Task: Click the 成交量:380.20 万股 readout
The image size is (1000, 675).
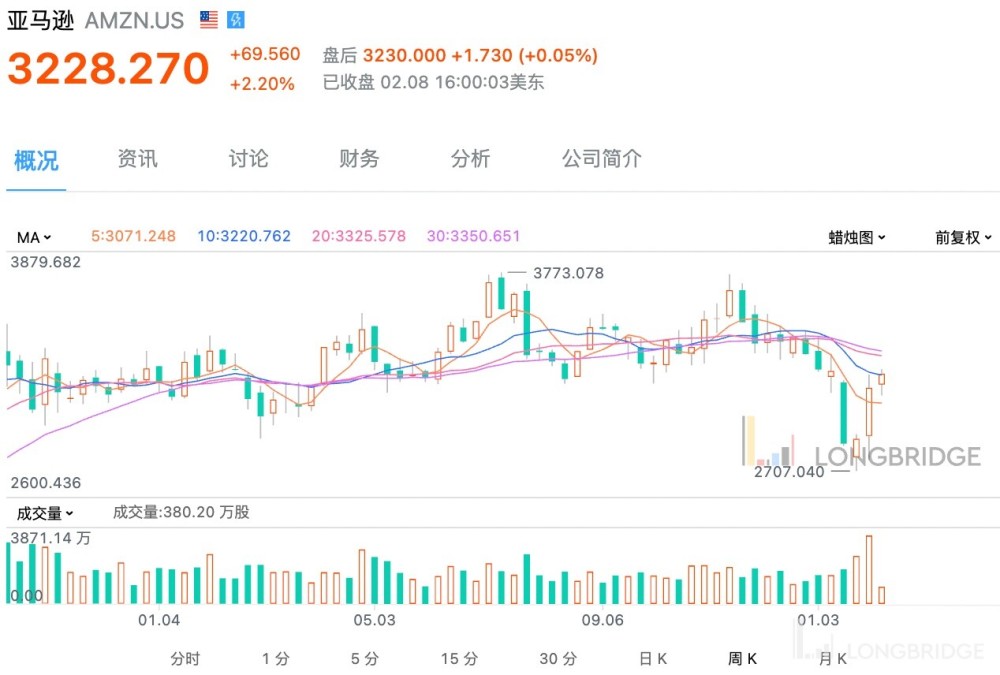Action: point(181,512)
